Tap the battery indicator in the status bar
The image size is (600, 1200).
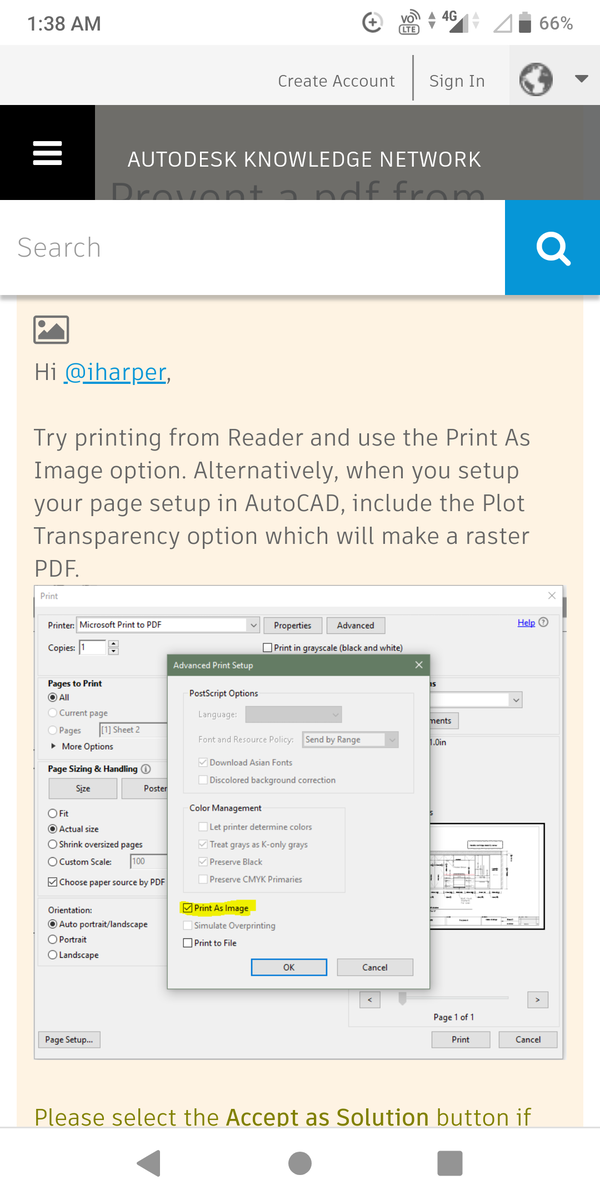(526, 23)
